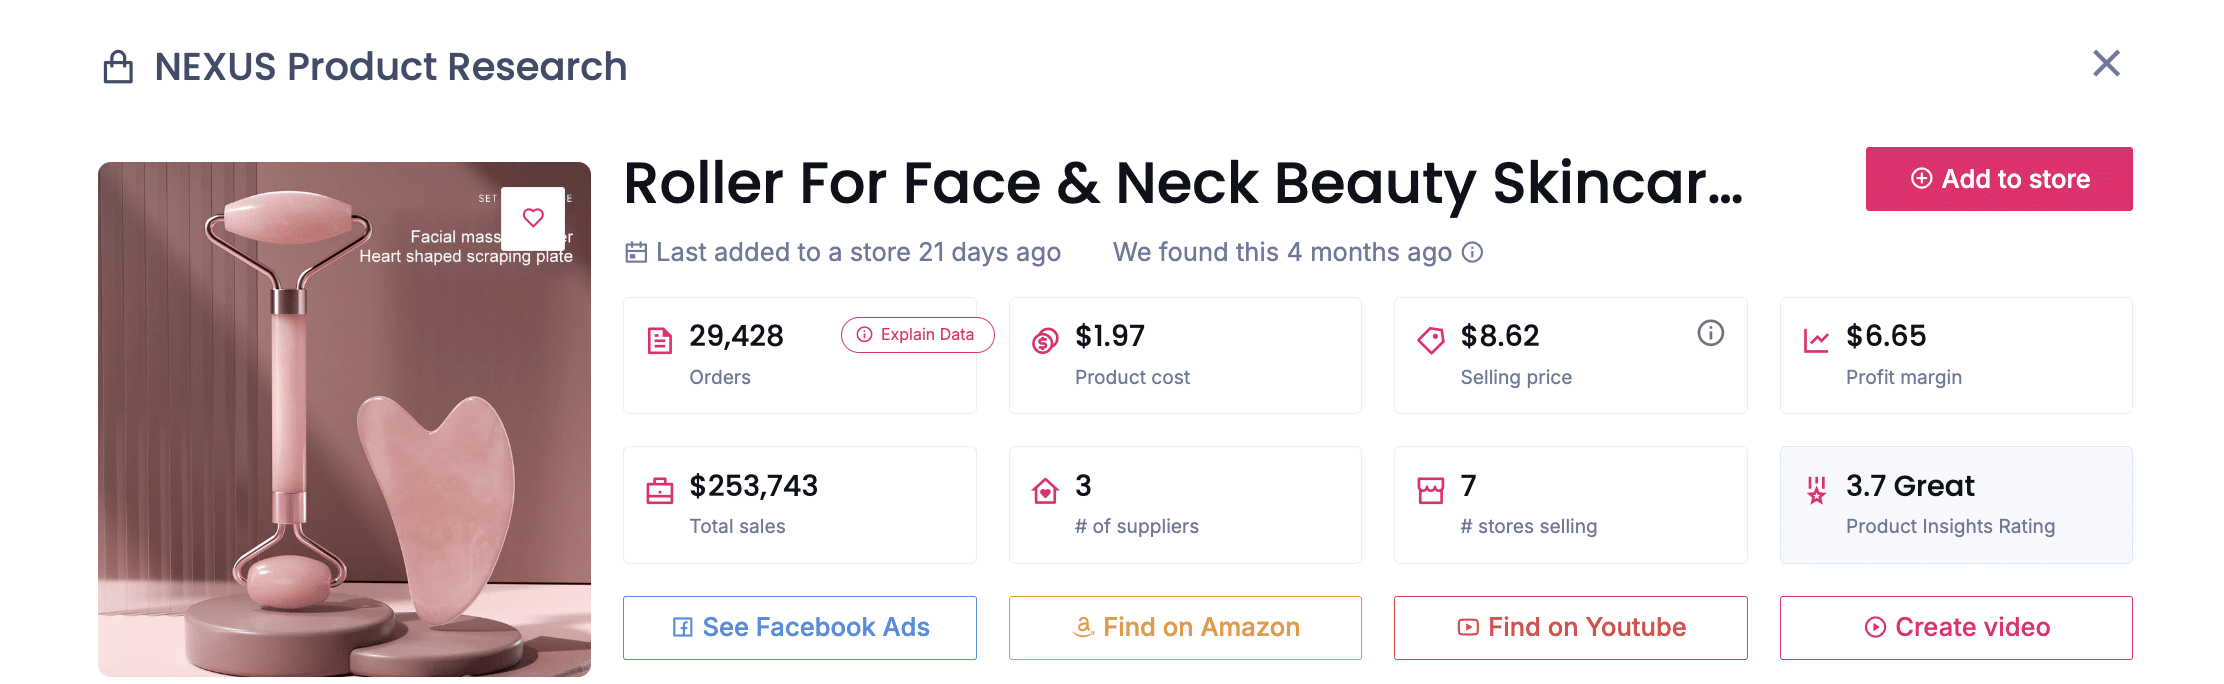Open the Selling price info tooltip

[1710, 334]
